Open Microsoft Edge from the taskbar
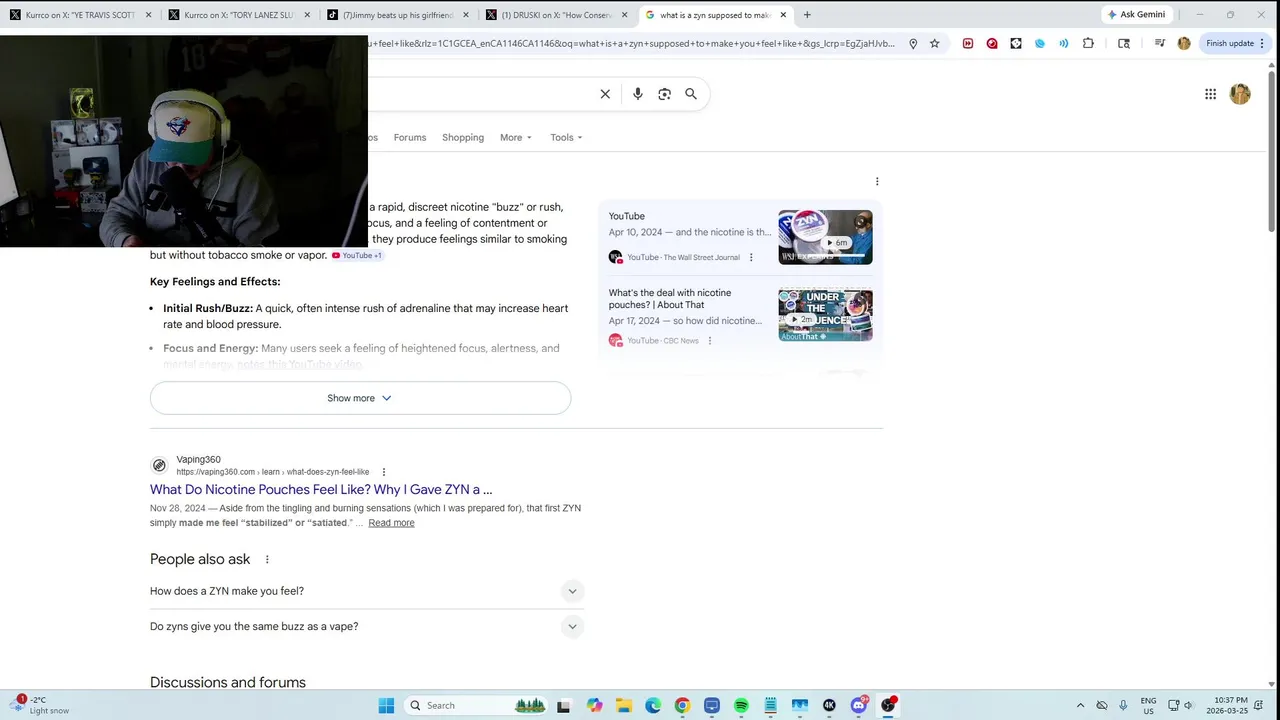This screenshot has height=720, width=1280. (653, 706)
